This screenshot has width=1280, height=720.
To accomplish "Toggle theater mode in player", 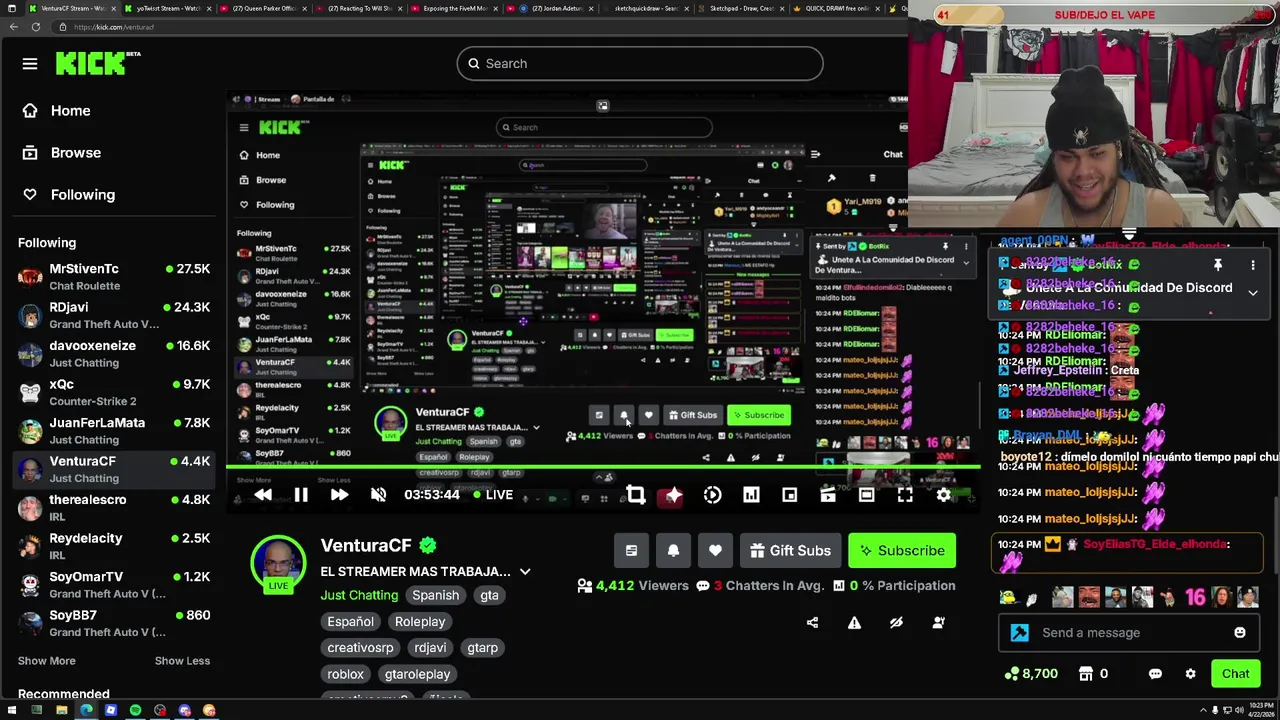I will pos(867,495).
